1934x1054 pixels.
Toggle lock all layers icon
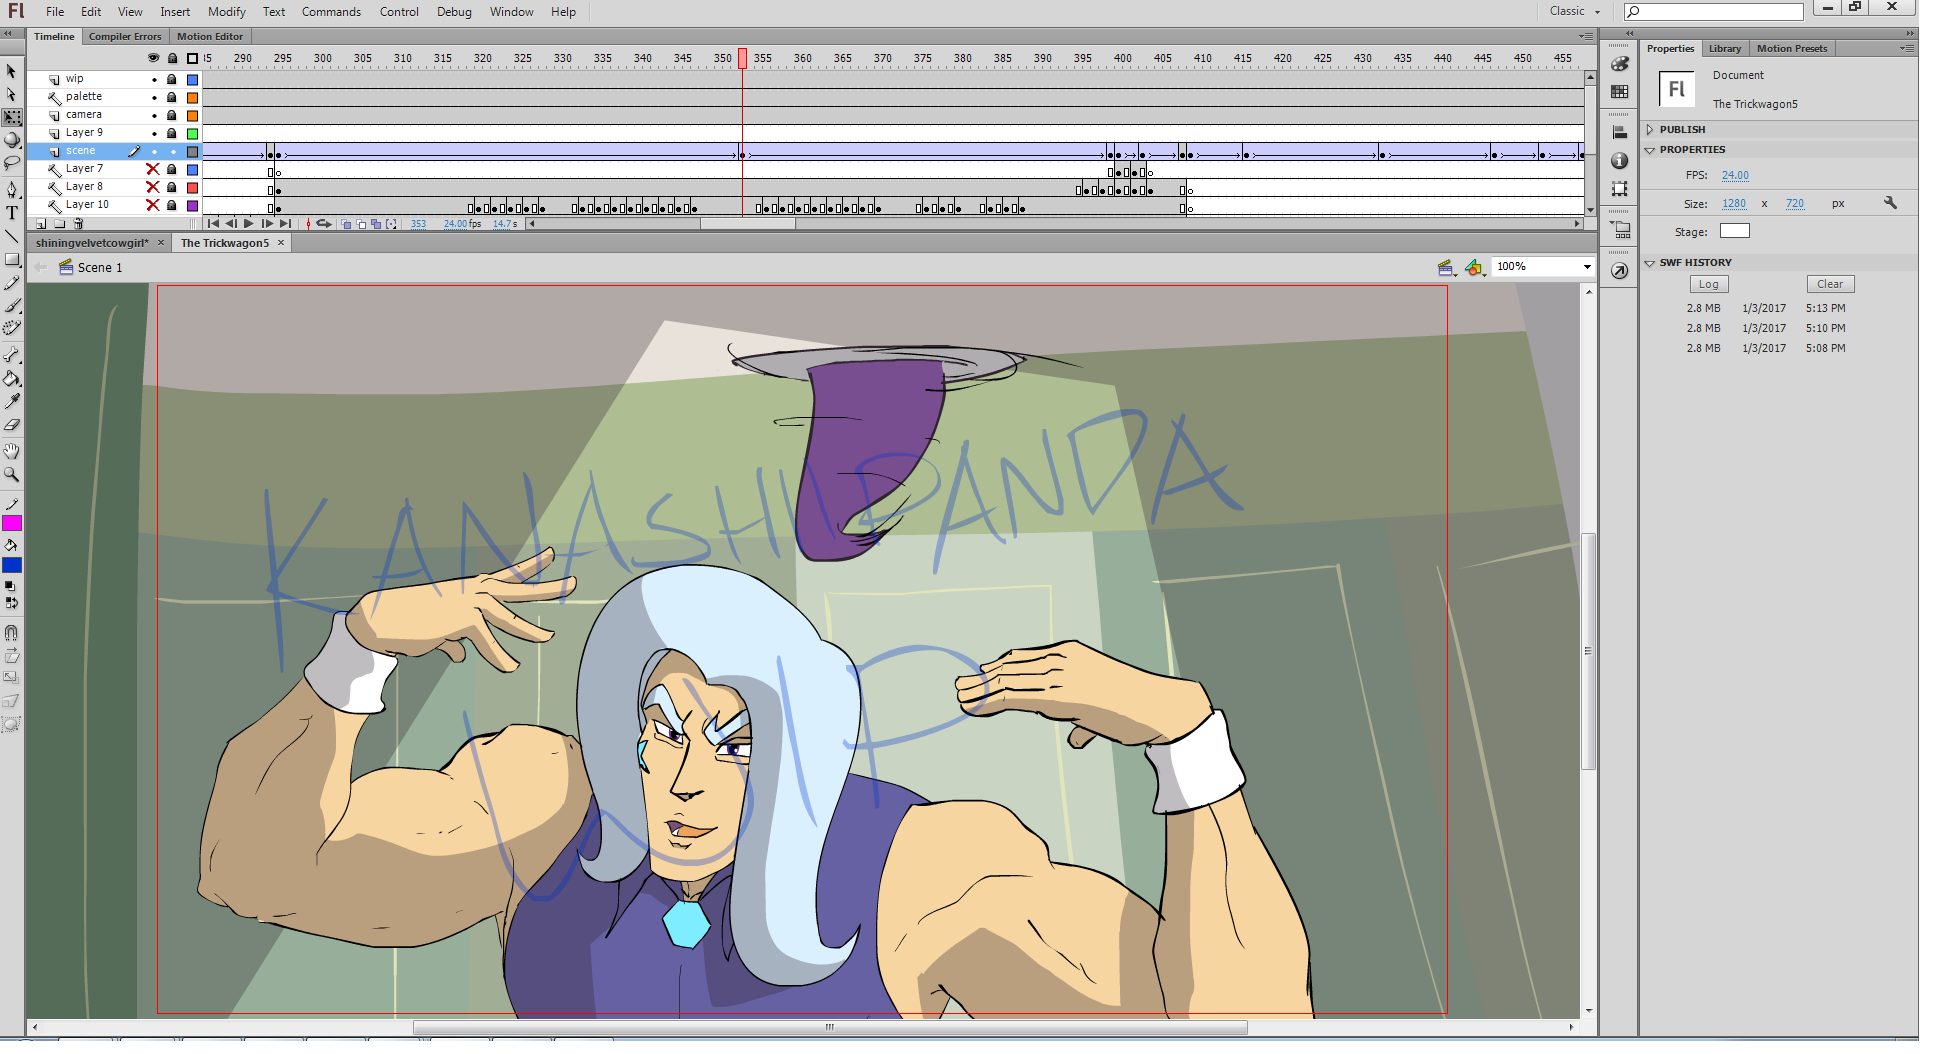(172, 58)
